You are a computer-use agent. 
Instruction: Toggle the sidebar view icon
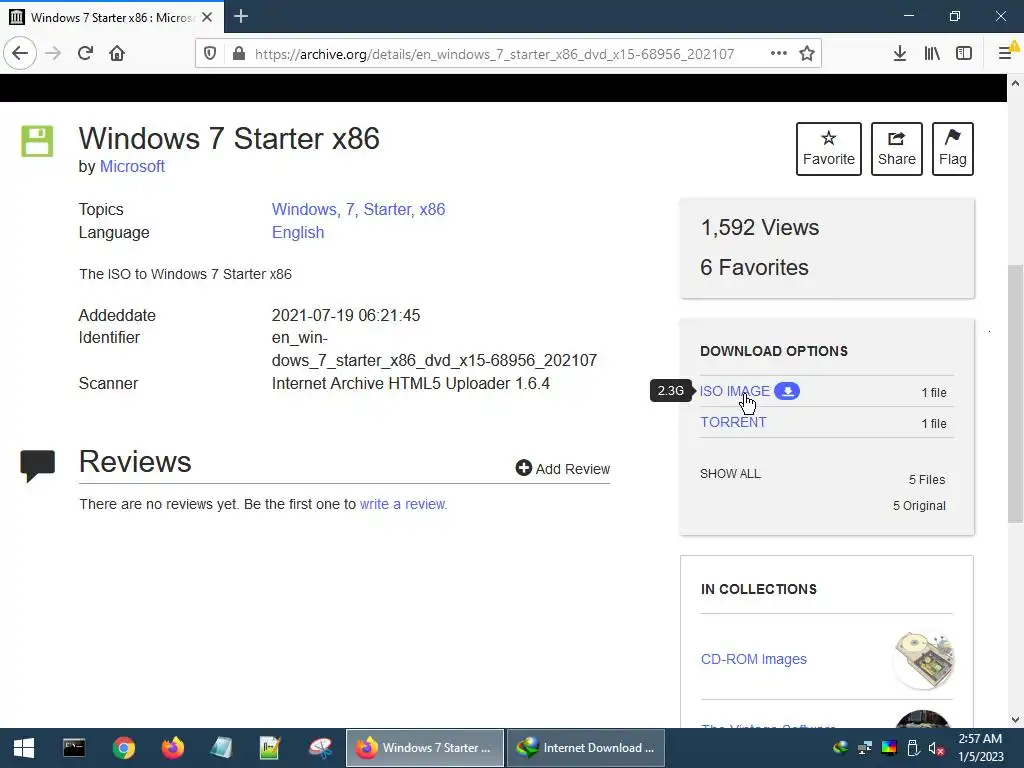tap(964, 54)
